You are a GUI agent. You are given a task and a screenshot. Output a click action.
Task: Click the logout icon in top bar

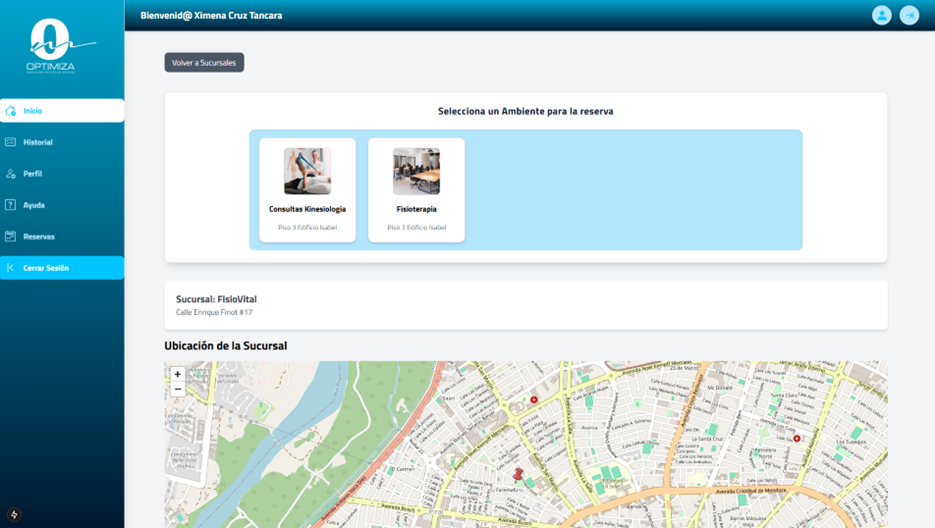909,15
